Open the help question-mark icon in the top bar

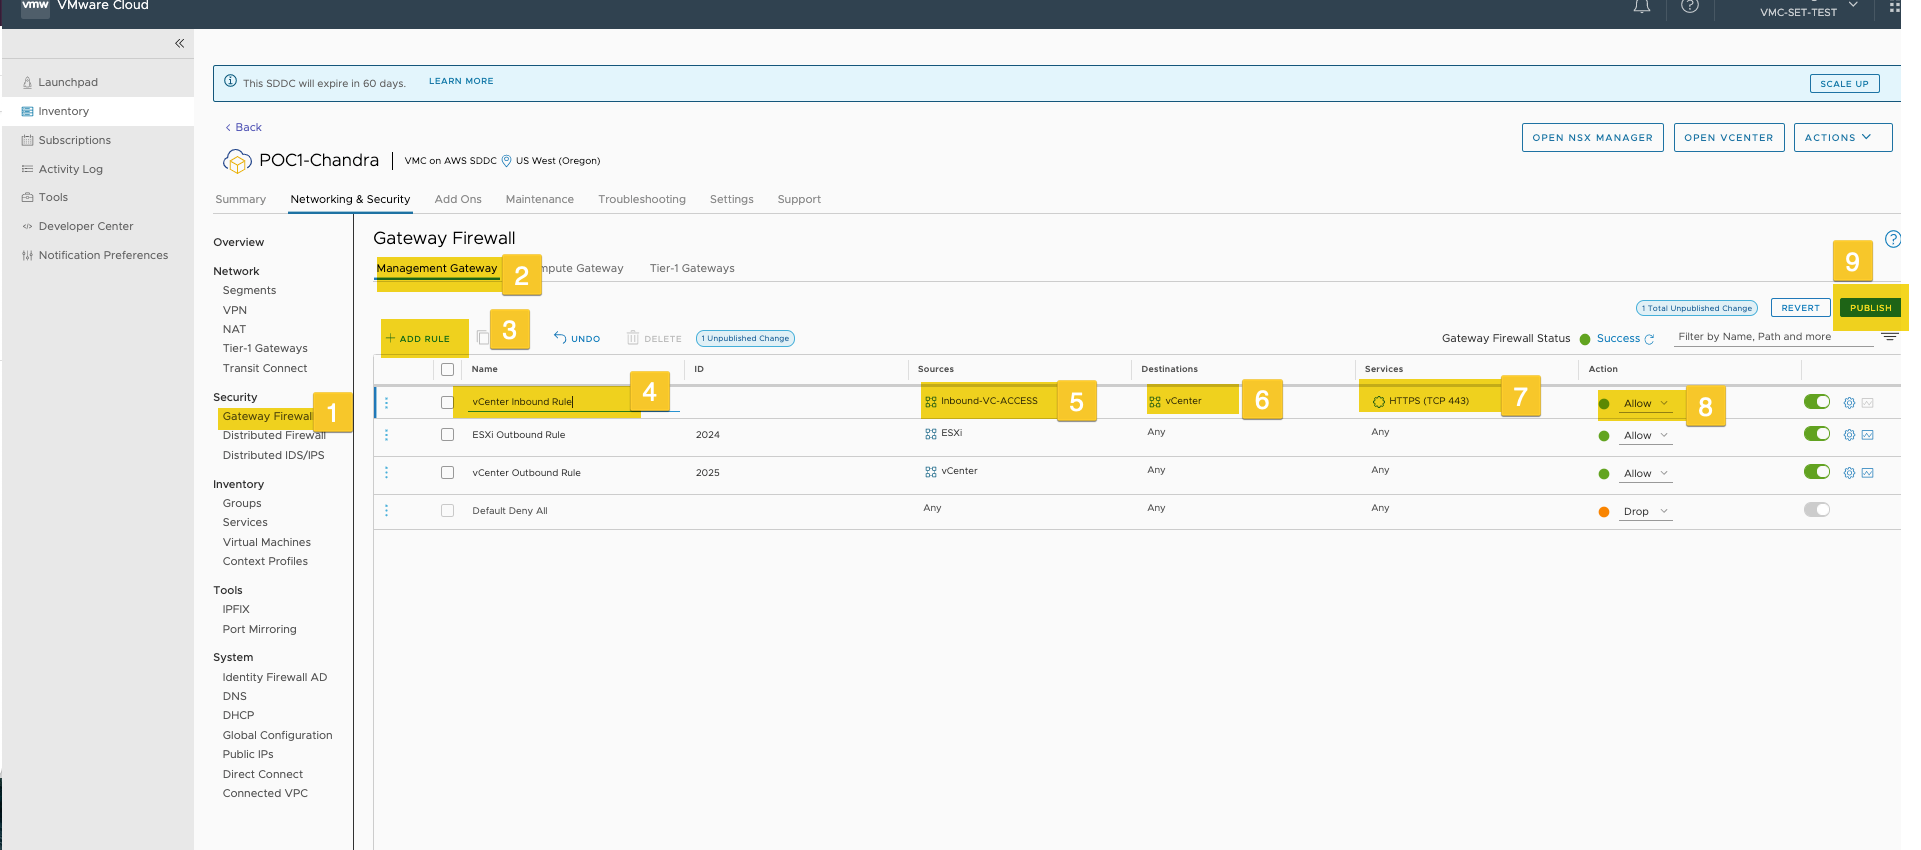click(x=1690, y=6)
